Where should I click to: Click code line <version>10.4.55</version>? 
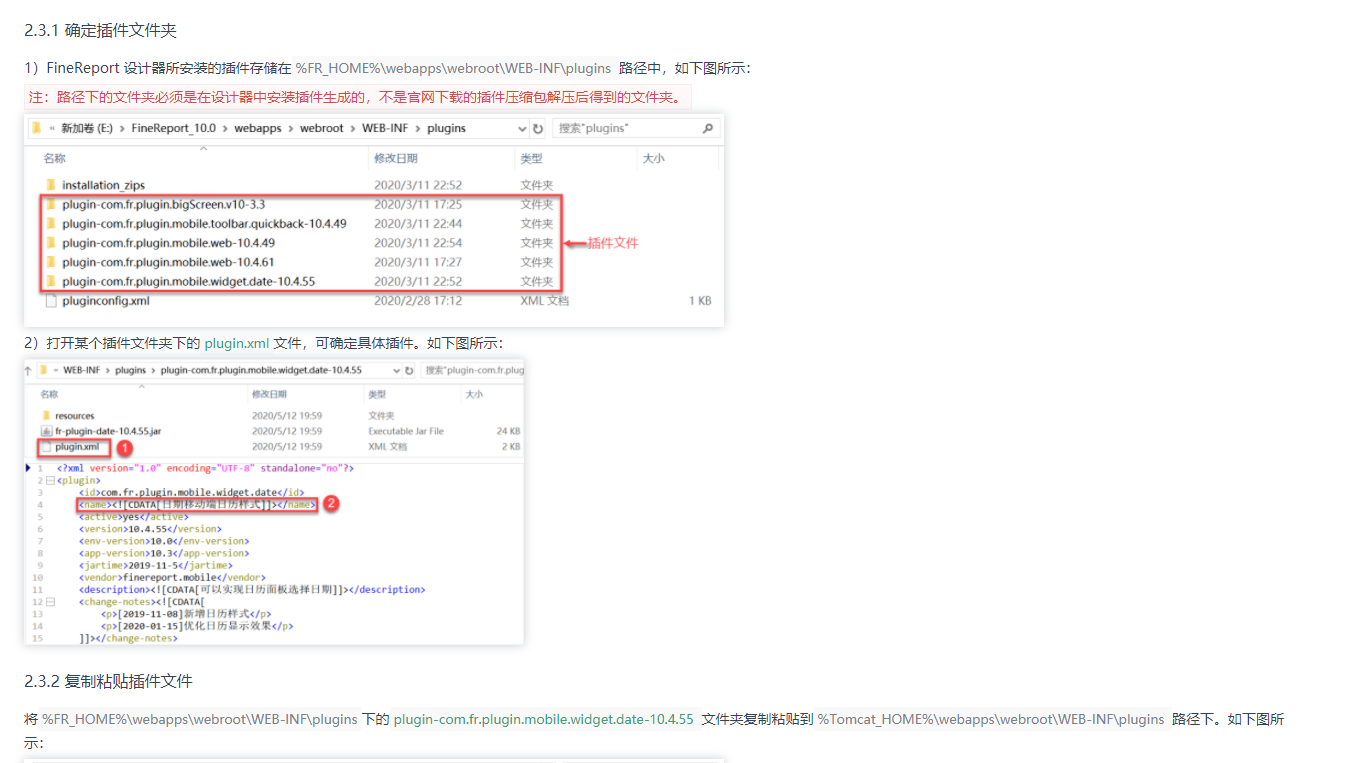[x=150, y=529]
